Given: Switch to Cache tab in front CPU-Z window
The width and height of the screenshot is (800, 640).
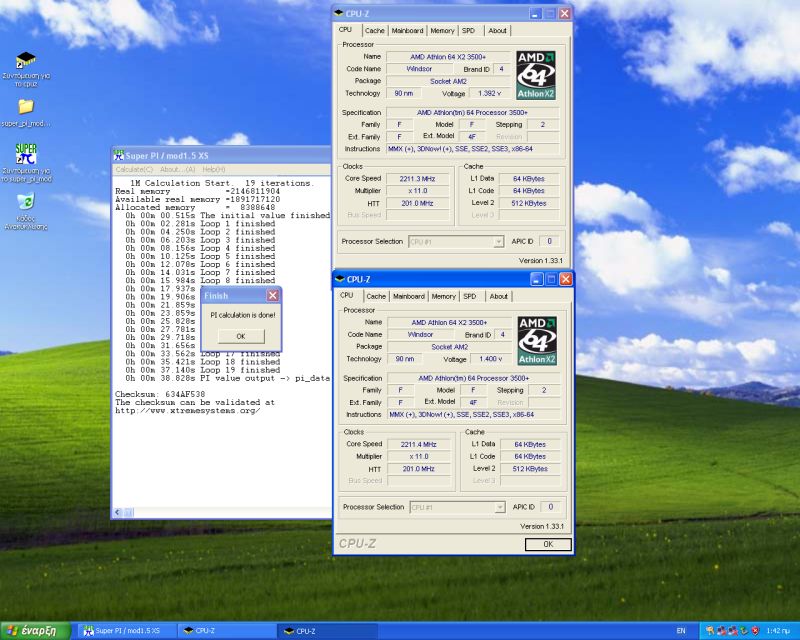Looking at the screenshot, I should point(376,297).
